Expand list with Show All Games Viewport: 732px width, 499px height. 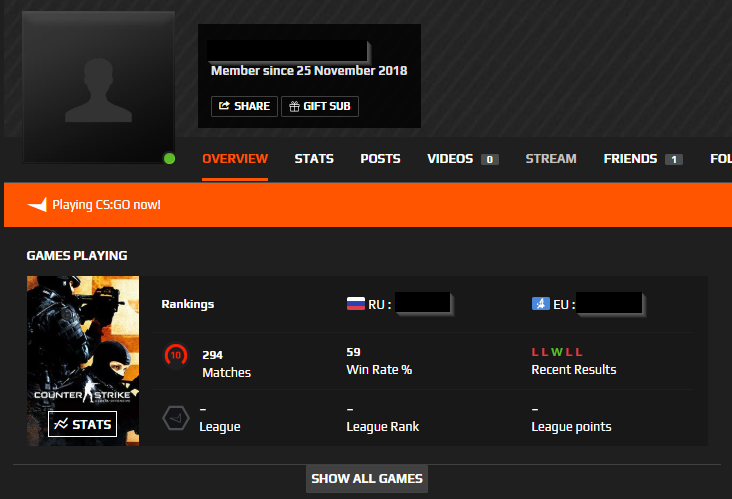click(367, 478)
